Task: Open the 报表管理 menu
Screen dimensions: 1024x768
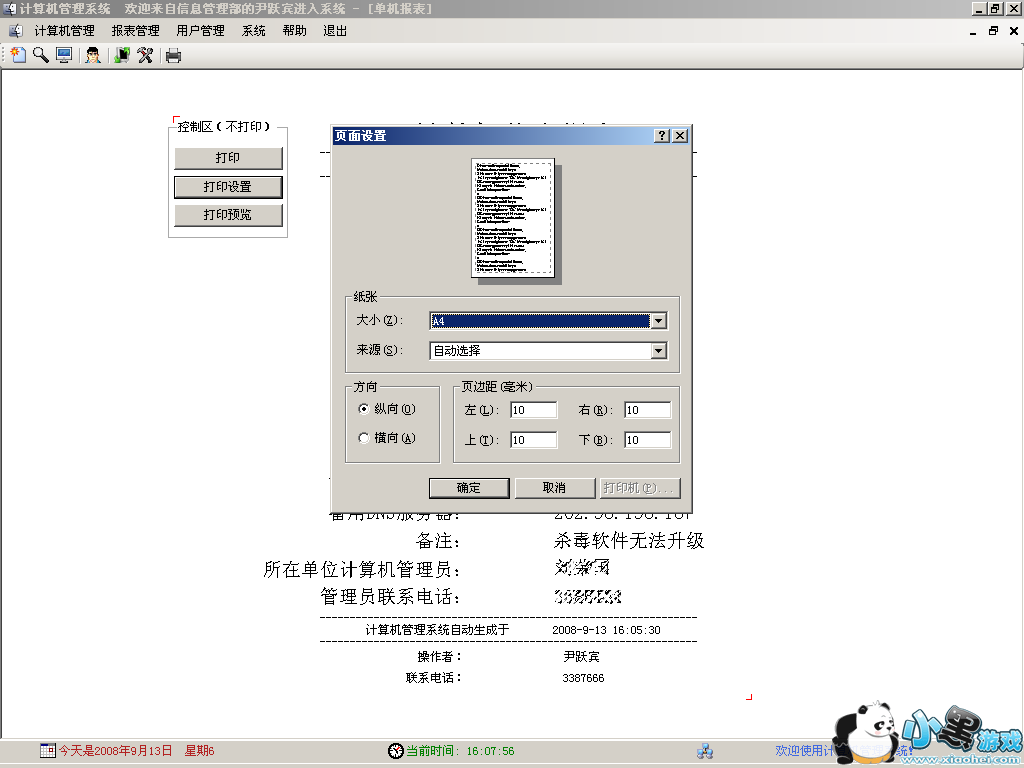Action: click(x=135, y=31)
